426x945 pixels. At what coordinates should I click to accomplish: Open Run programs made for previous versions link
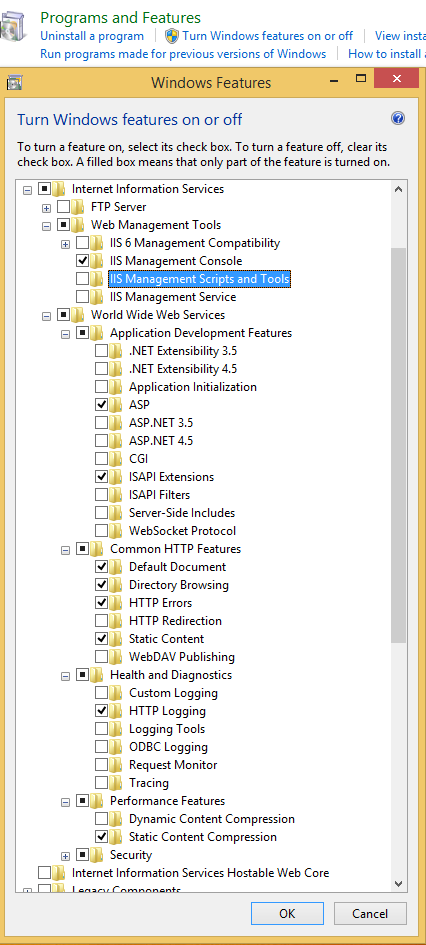click(x=183, y=54)
